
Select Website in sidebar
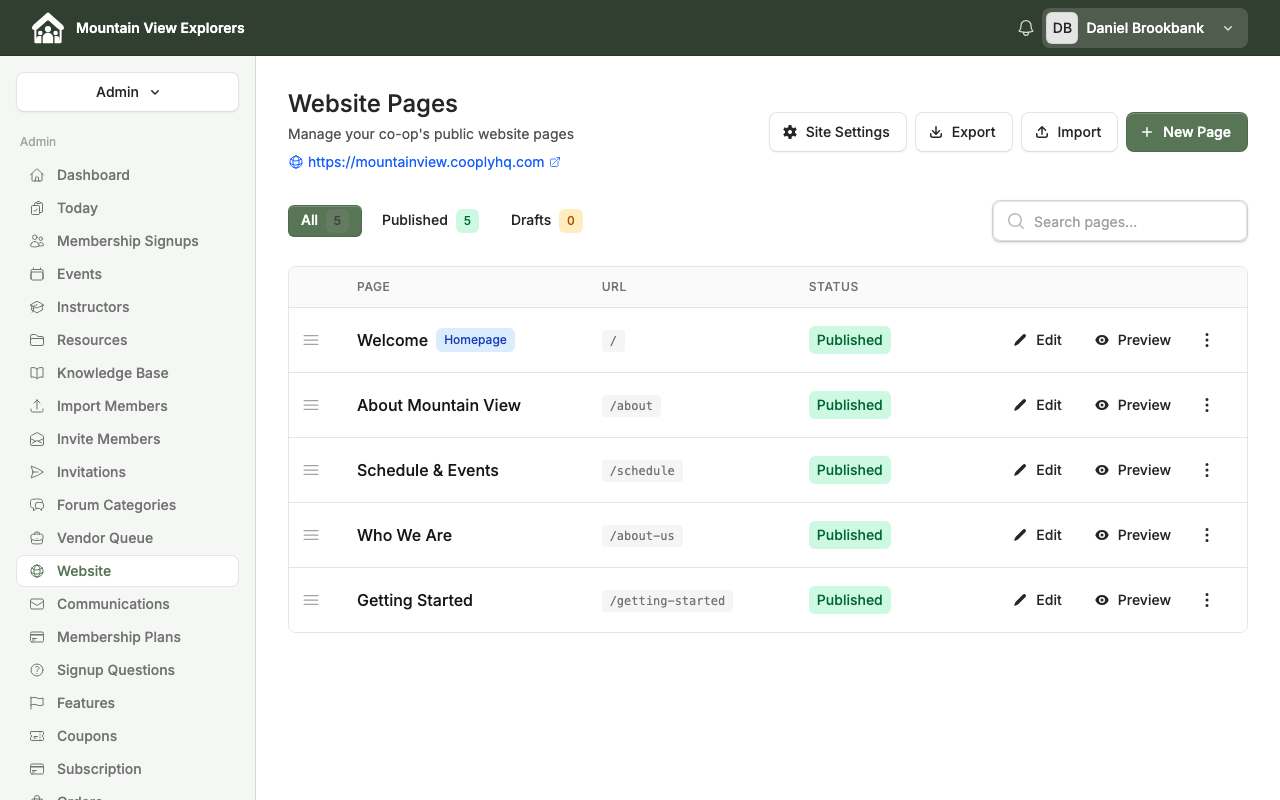(127, 571)
